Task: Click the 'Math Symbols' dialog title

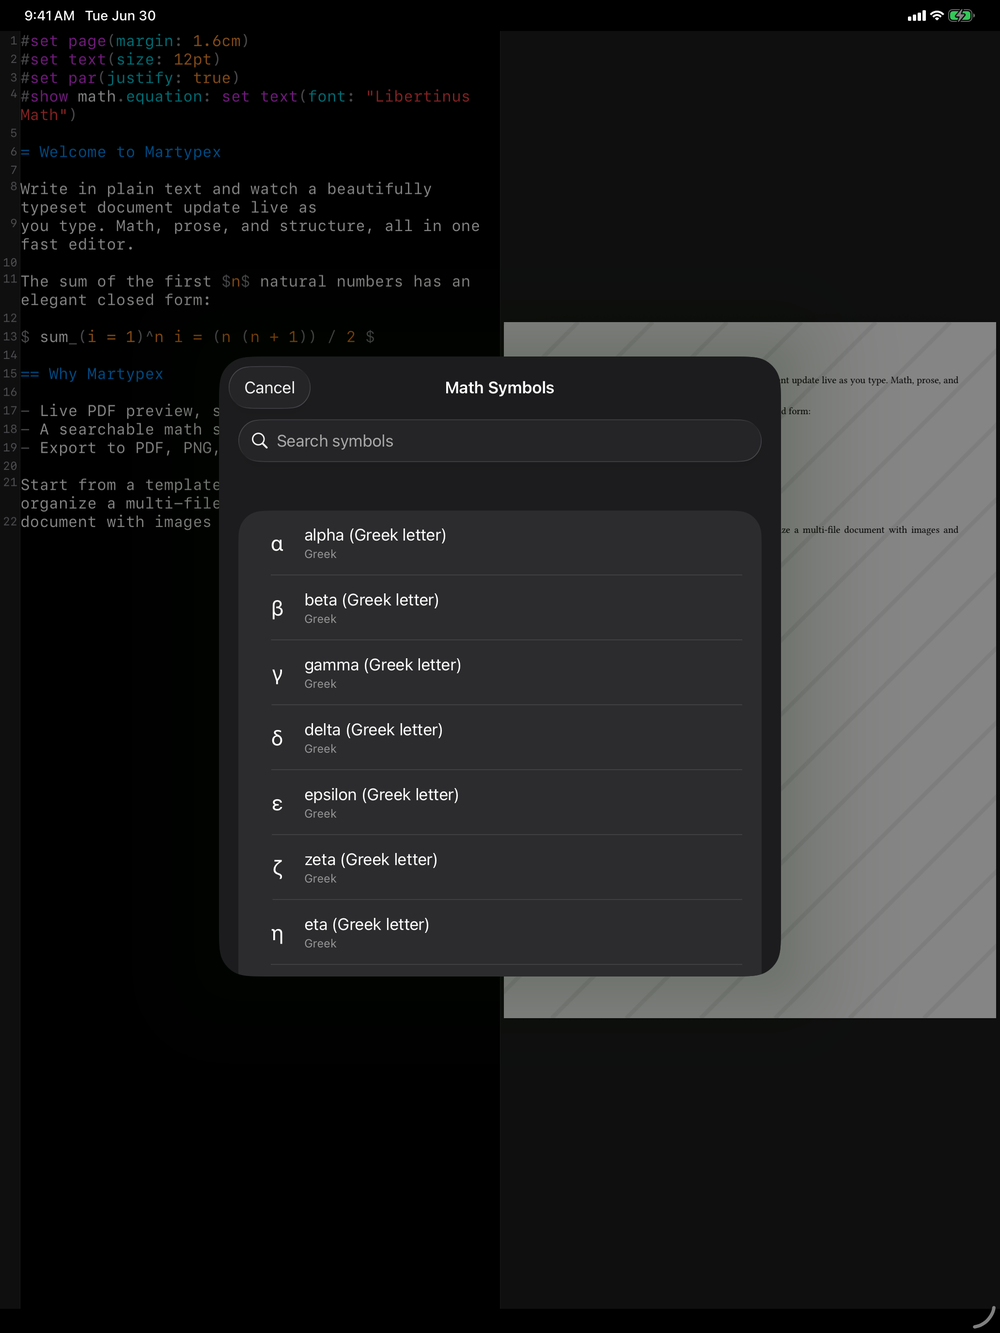Action: coord(499,388)
